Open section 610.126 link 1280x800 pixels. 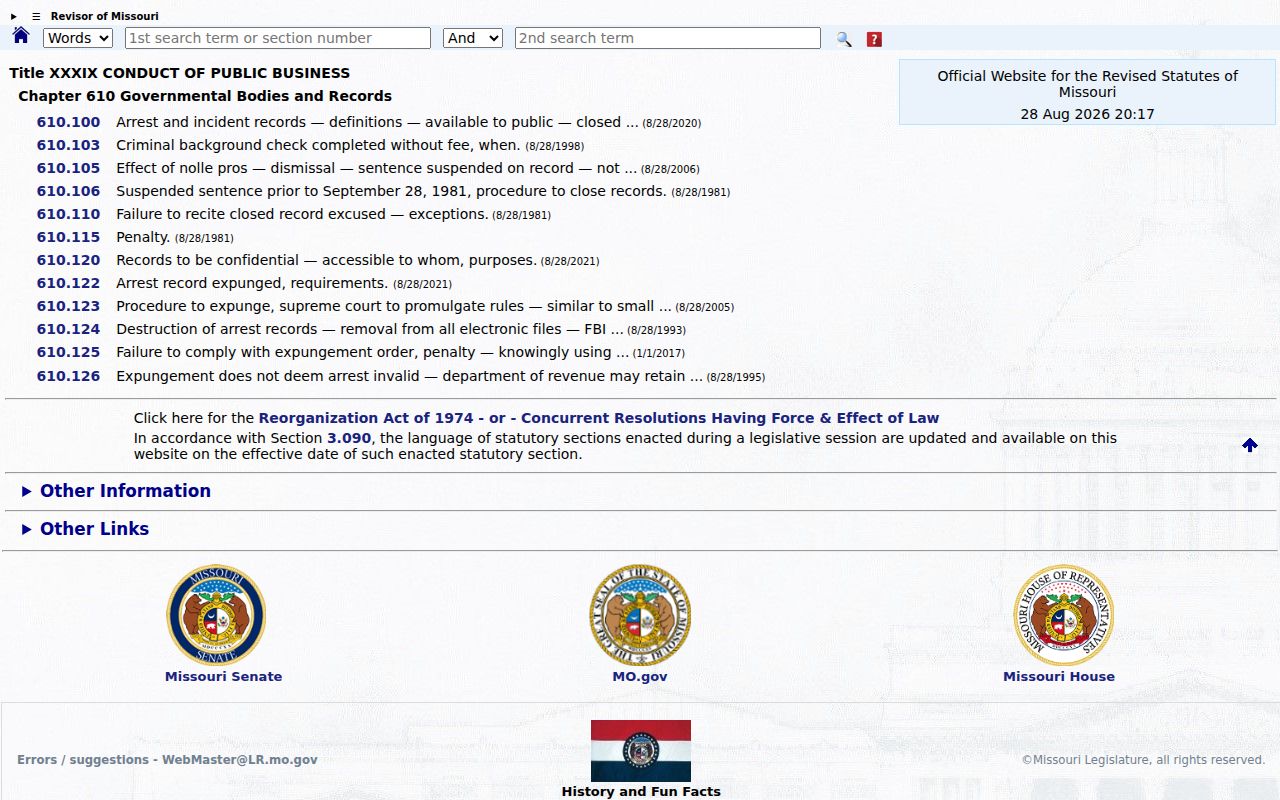(68, 376)
